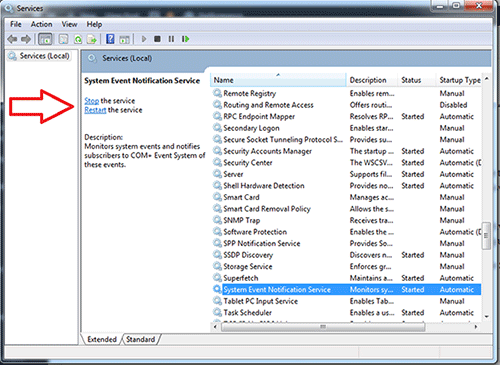
Task: Open the View menu
Action: (x=69, y=24)
